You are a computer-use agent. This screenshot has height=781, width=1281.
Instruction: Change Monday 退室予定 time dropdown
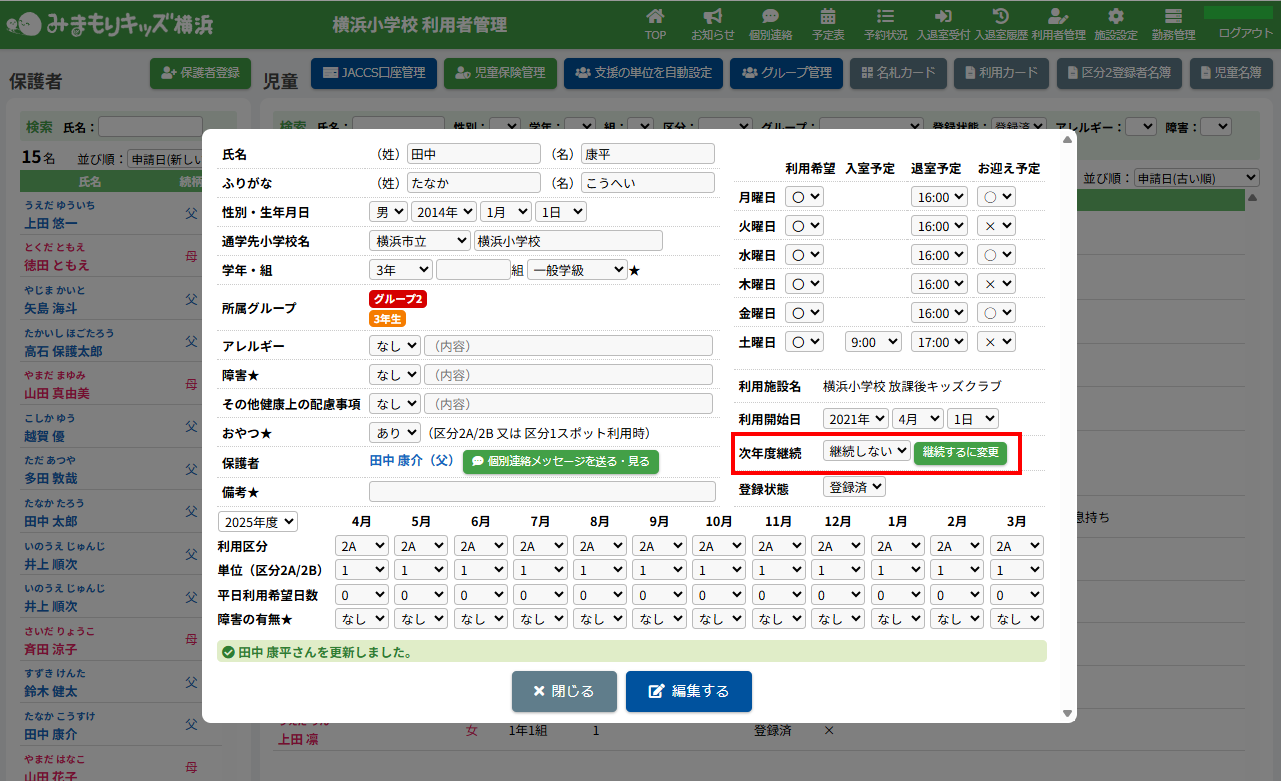tap(939, 197)
